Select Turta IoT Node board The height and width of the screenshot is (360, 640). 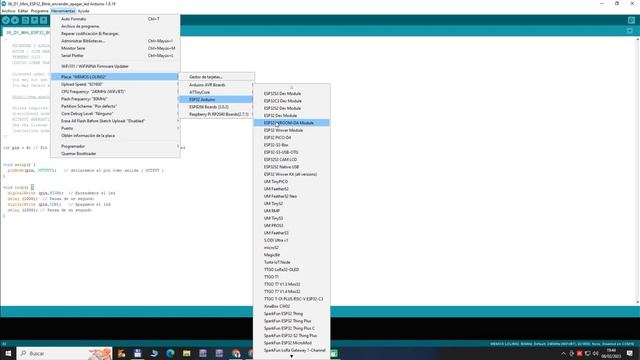click(x=291, y=262)
